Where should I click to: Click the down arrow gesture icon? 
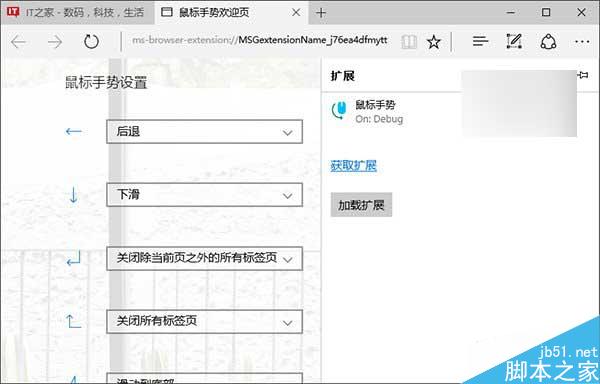pos(73,194)
